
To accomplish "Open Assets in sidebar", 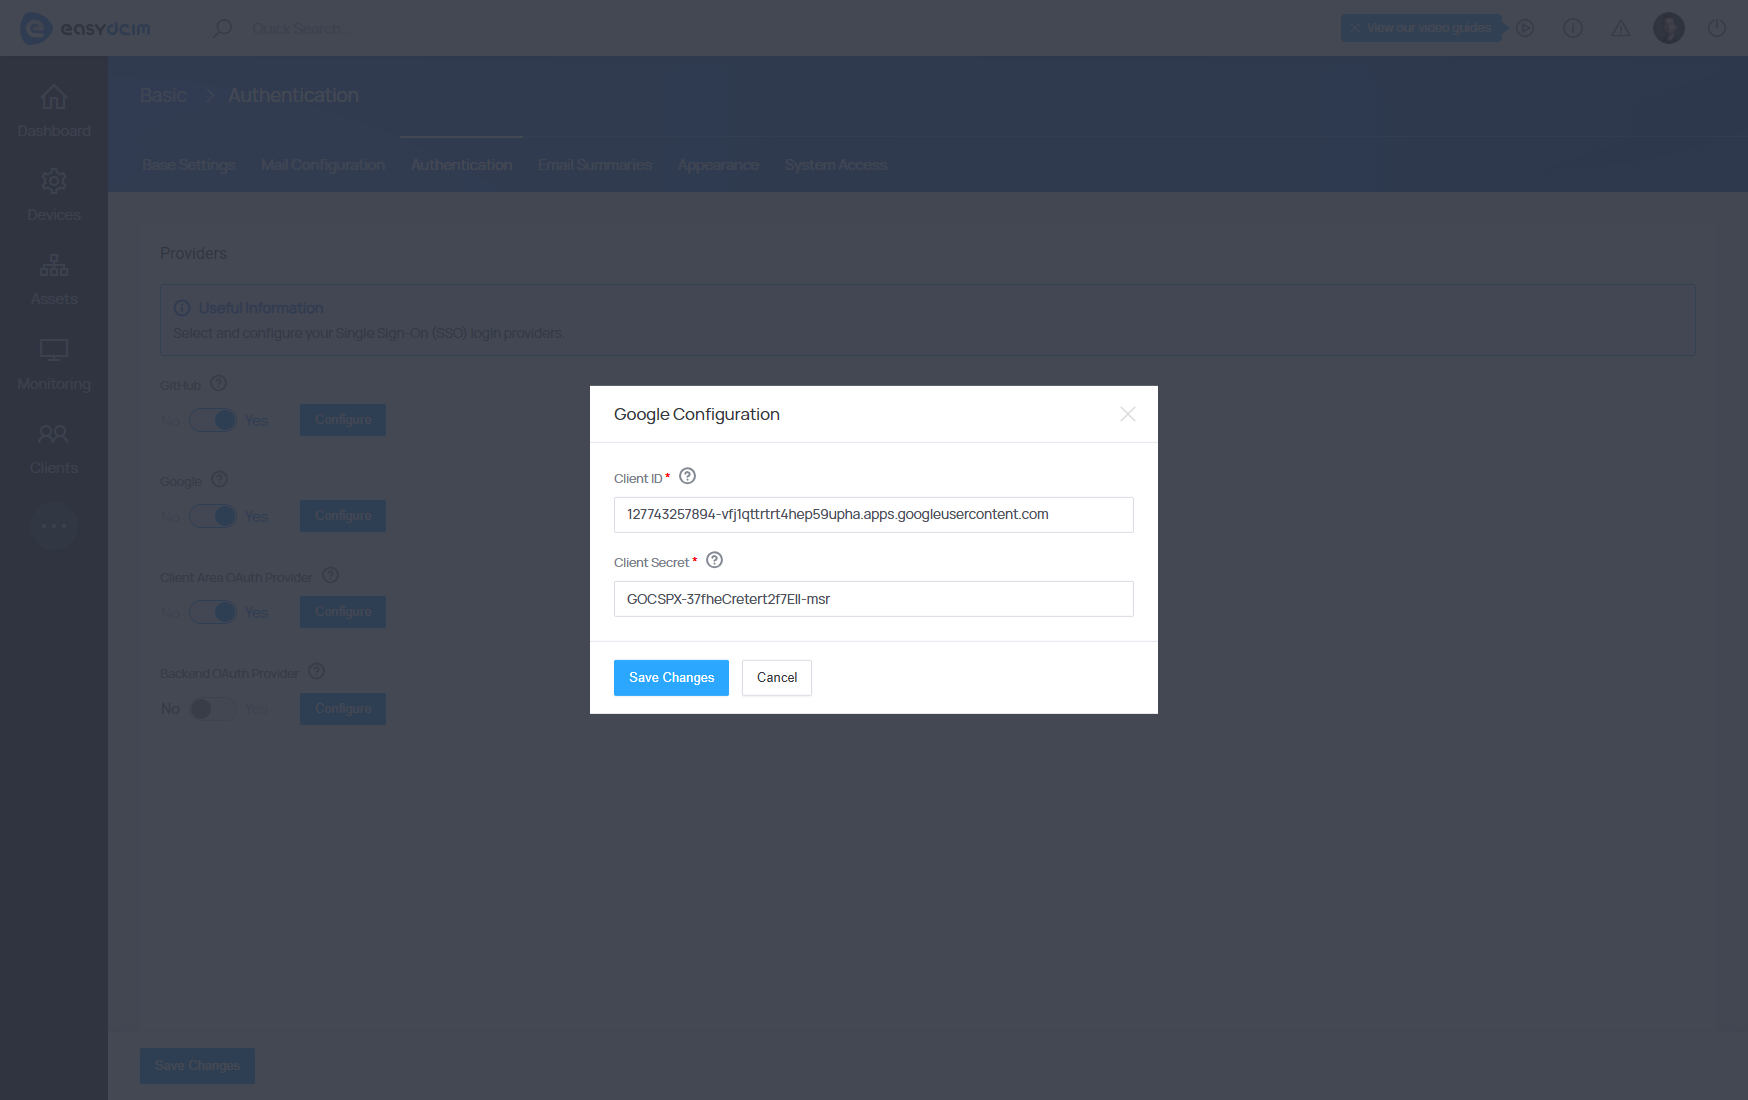I will click(x=54, y=279).
